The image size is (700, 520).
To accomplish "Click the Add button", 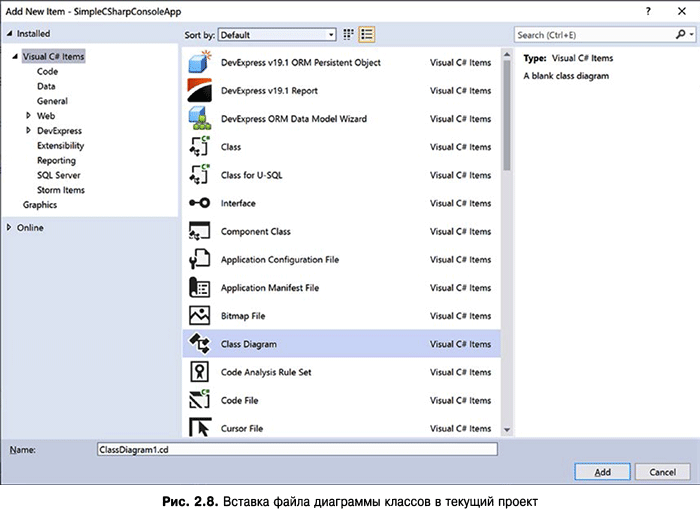I will pyautogui.click(x=602, y=472).
